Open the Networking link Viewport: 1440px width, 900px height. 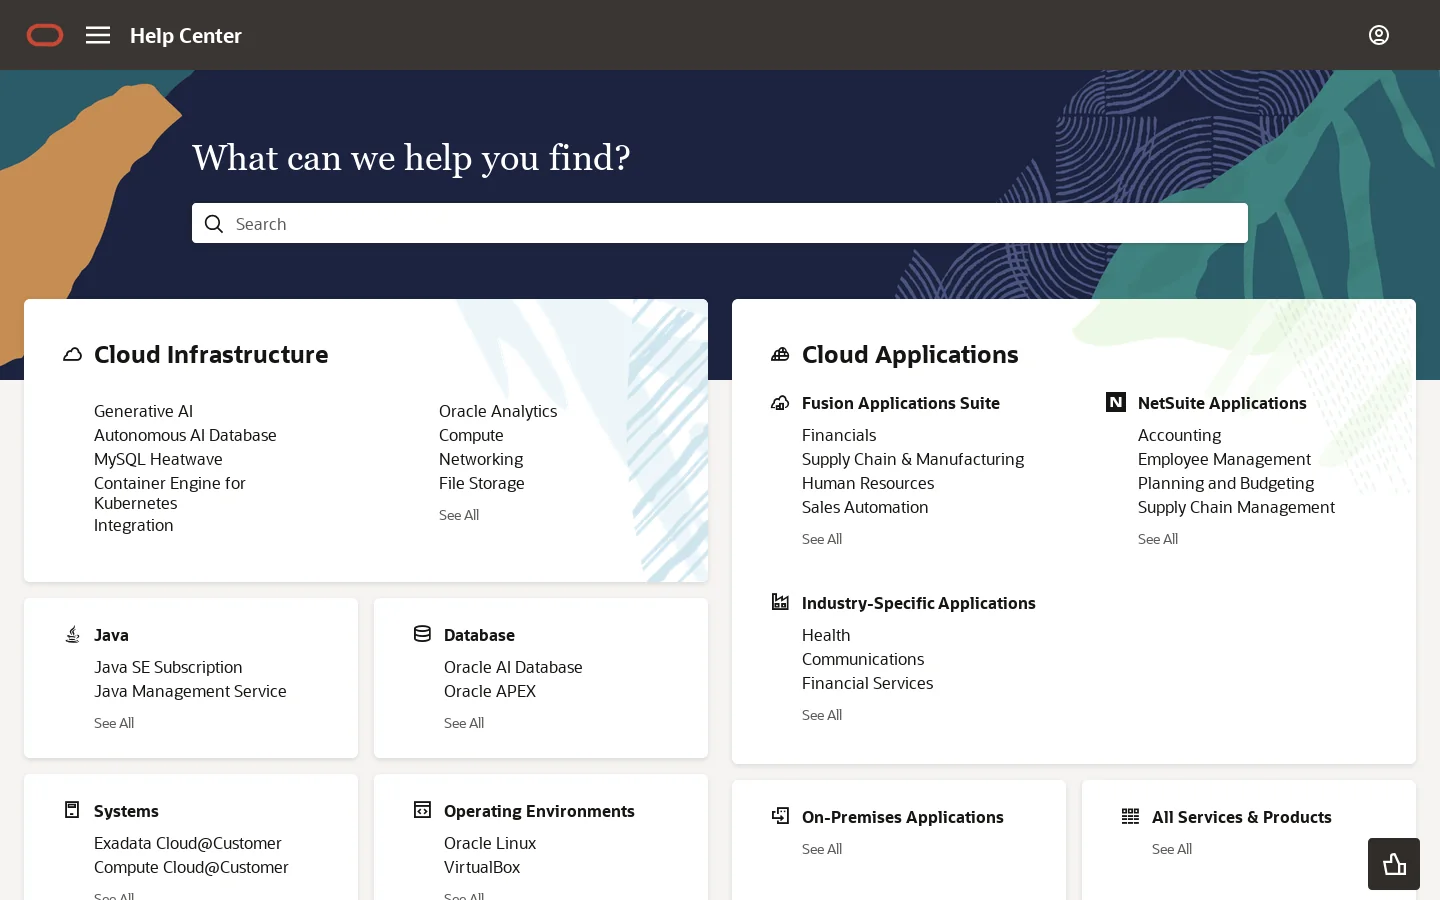481,459
